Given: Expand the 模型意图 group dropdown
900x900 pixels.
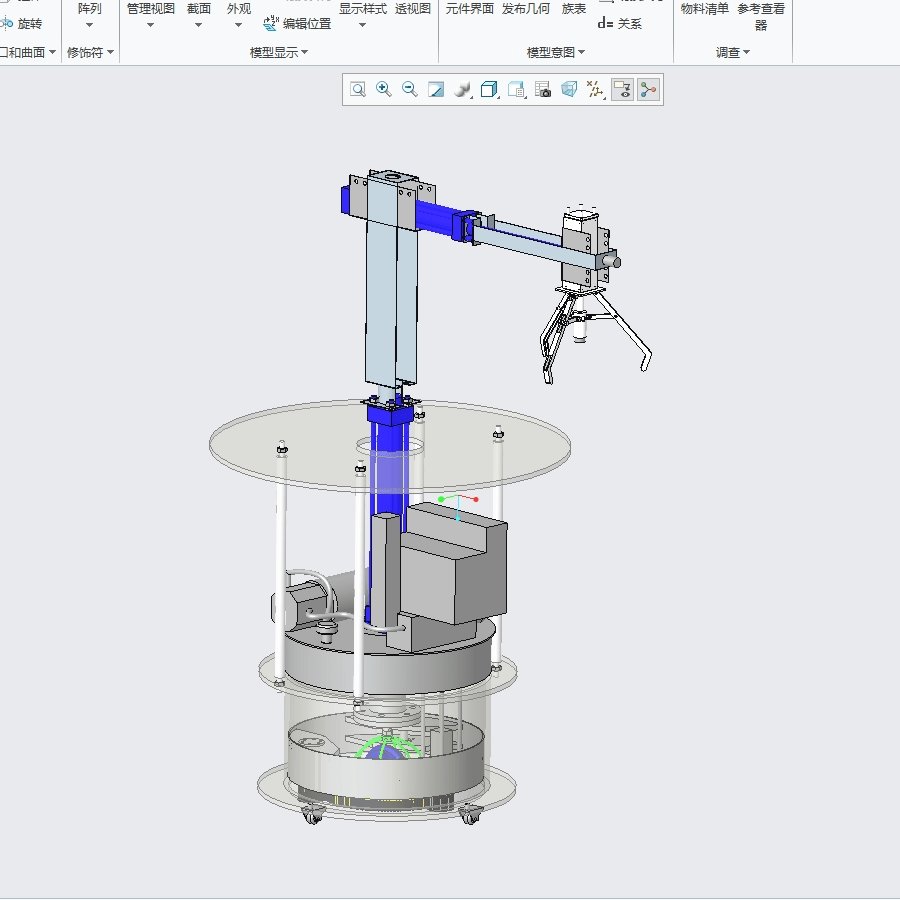Looking at the screenshot, I should click(556, 53).
